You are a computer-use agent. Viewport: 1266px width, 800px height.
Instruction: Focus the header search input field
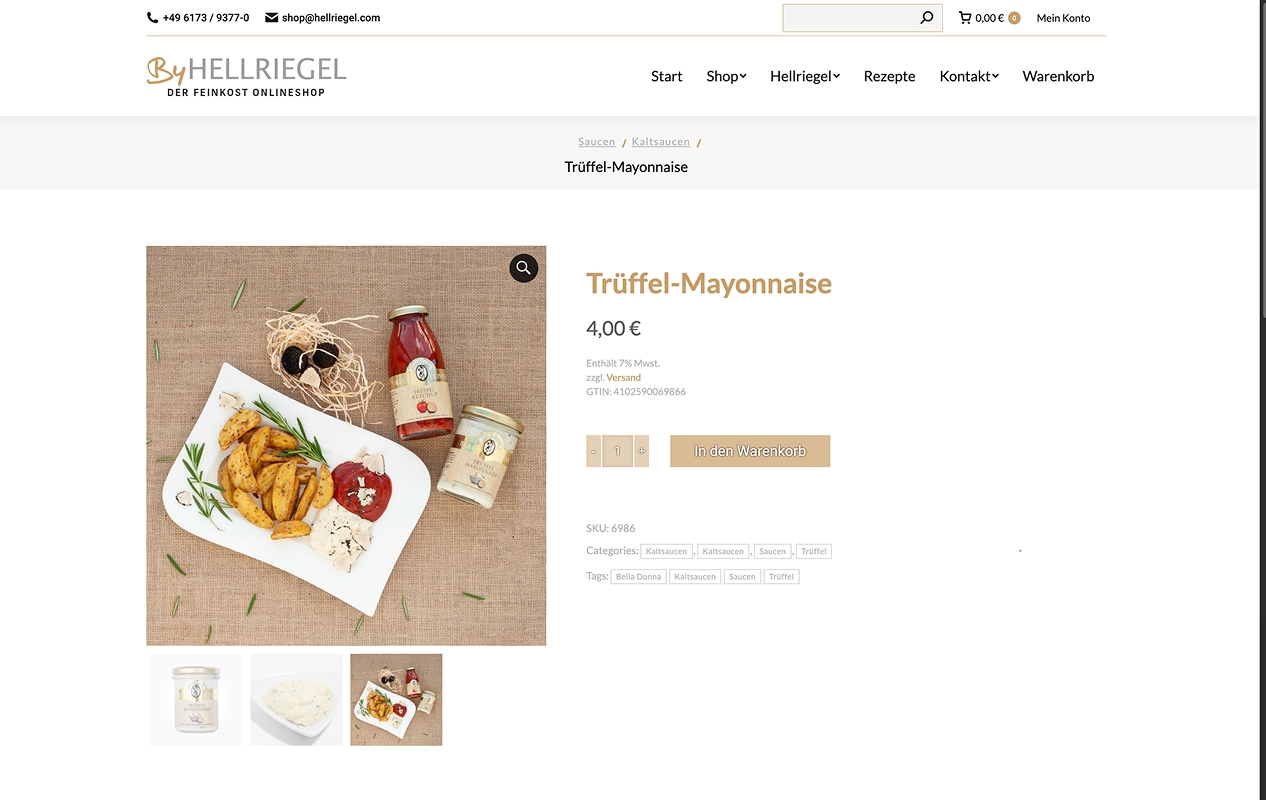[850, 18]
